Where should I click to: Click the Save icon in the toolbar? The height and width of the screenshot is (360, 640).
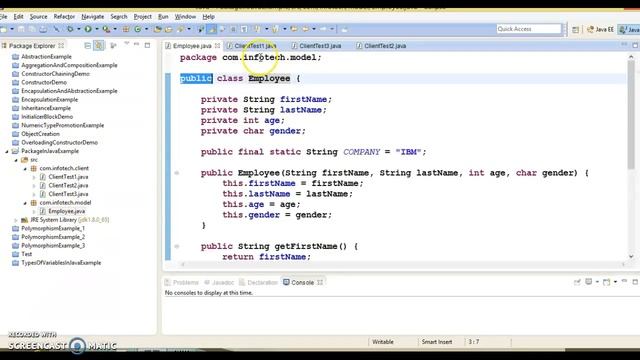tap(21, 29)
